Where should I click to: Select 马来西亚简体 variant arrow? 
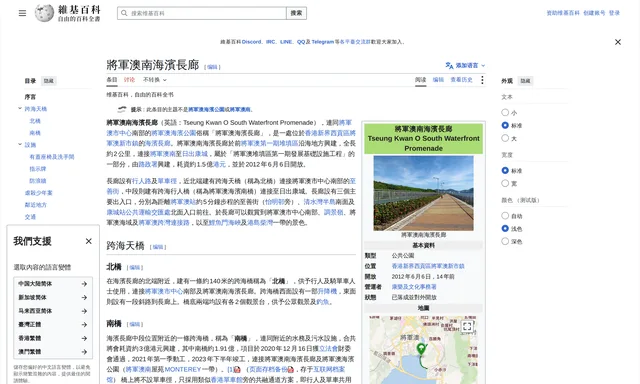coord(84,311)
